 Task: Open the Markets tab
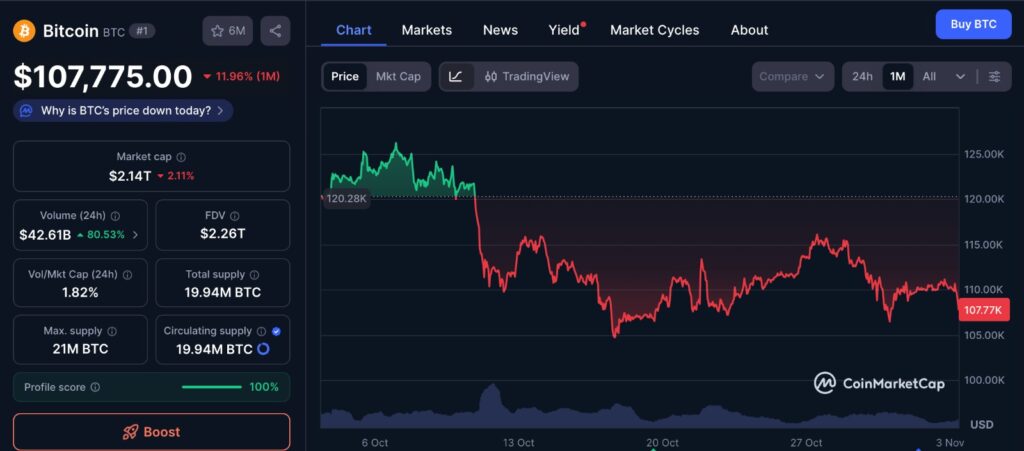[426, 30]
